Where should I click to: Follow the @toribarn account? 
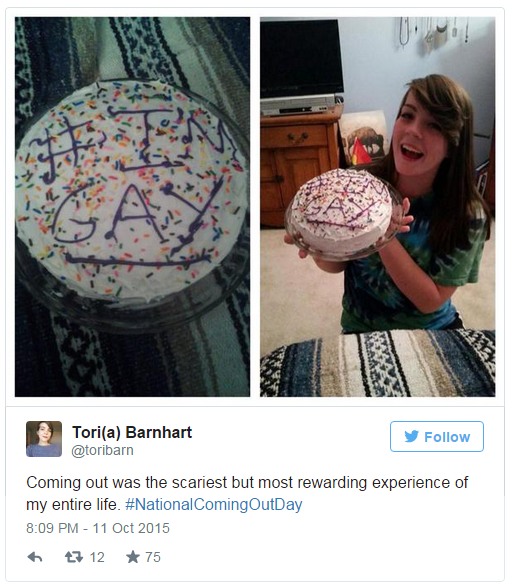click(437, 436)
